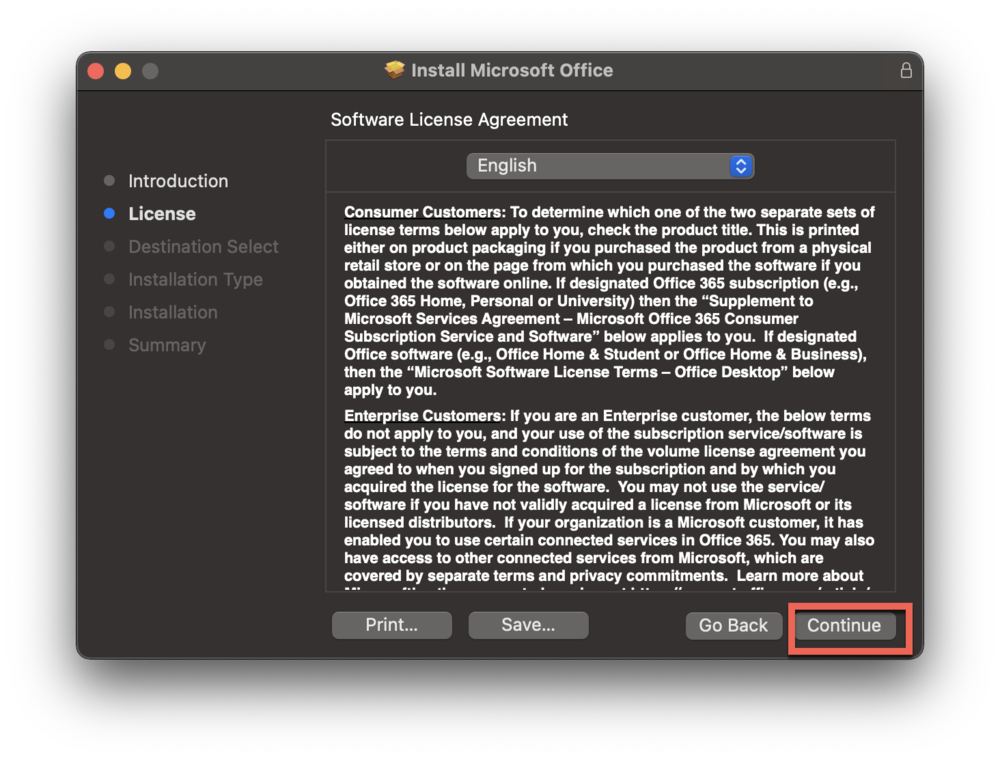Print the license agreement
This screenshot has height=760, width=1000.
(x=392, y=625)
